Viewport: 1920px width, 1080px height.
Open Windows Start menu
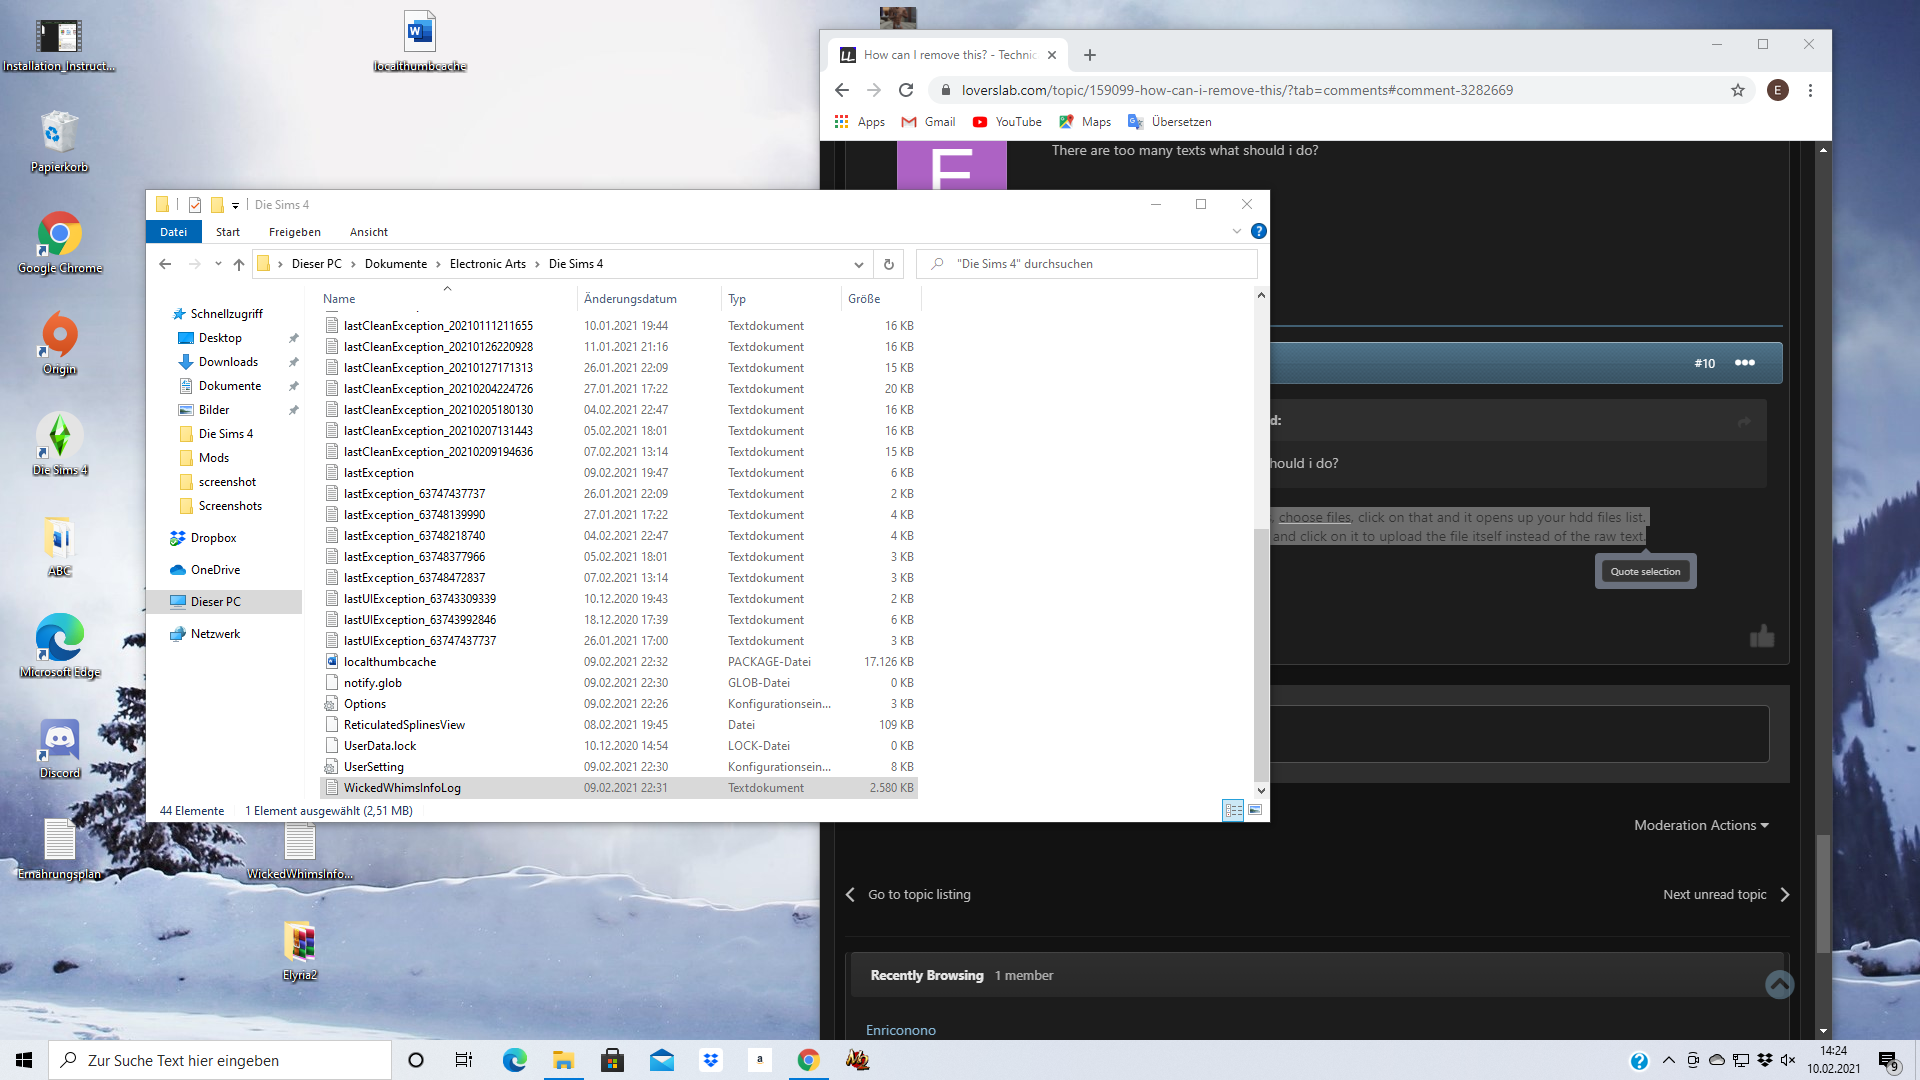[24, 1060]
